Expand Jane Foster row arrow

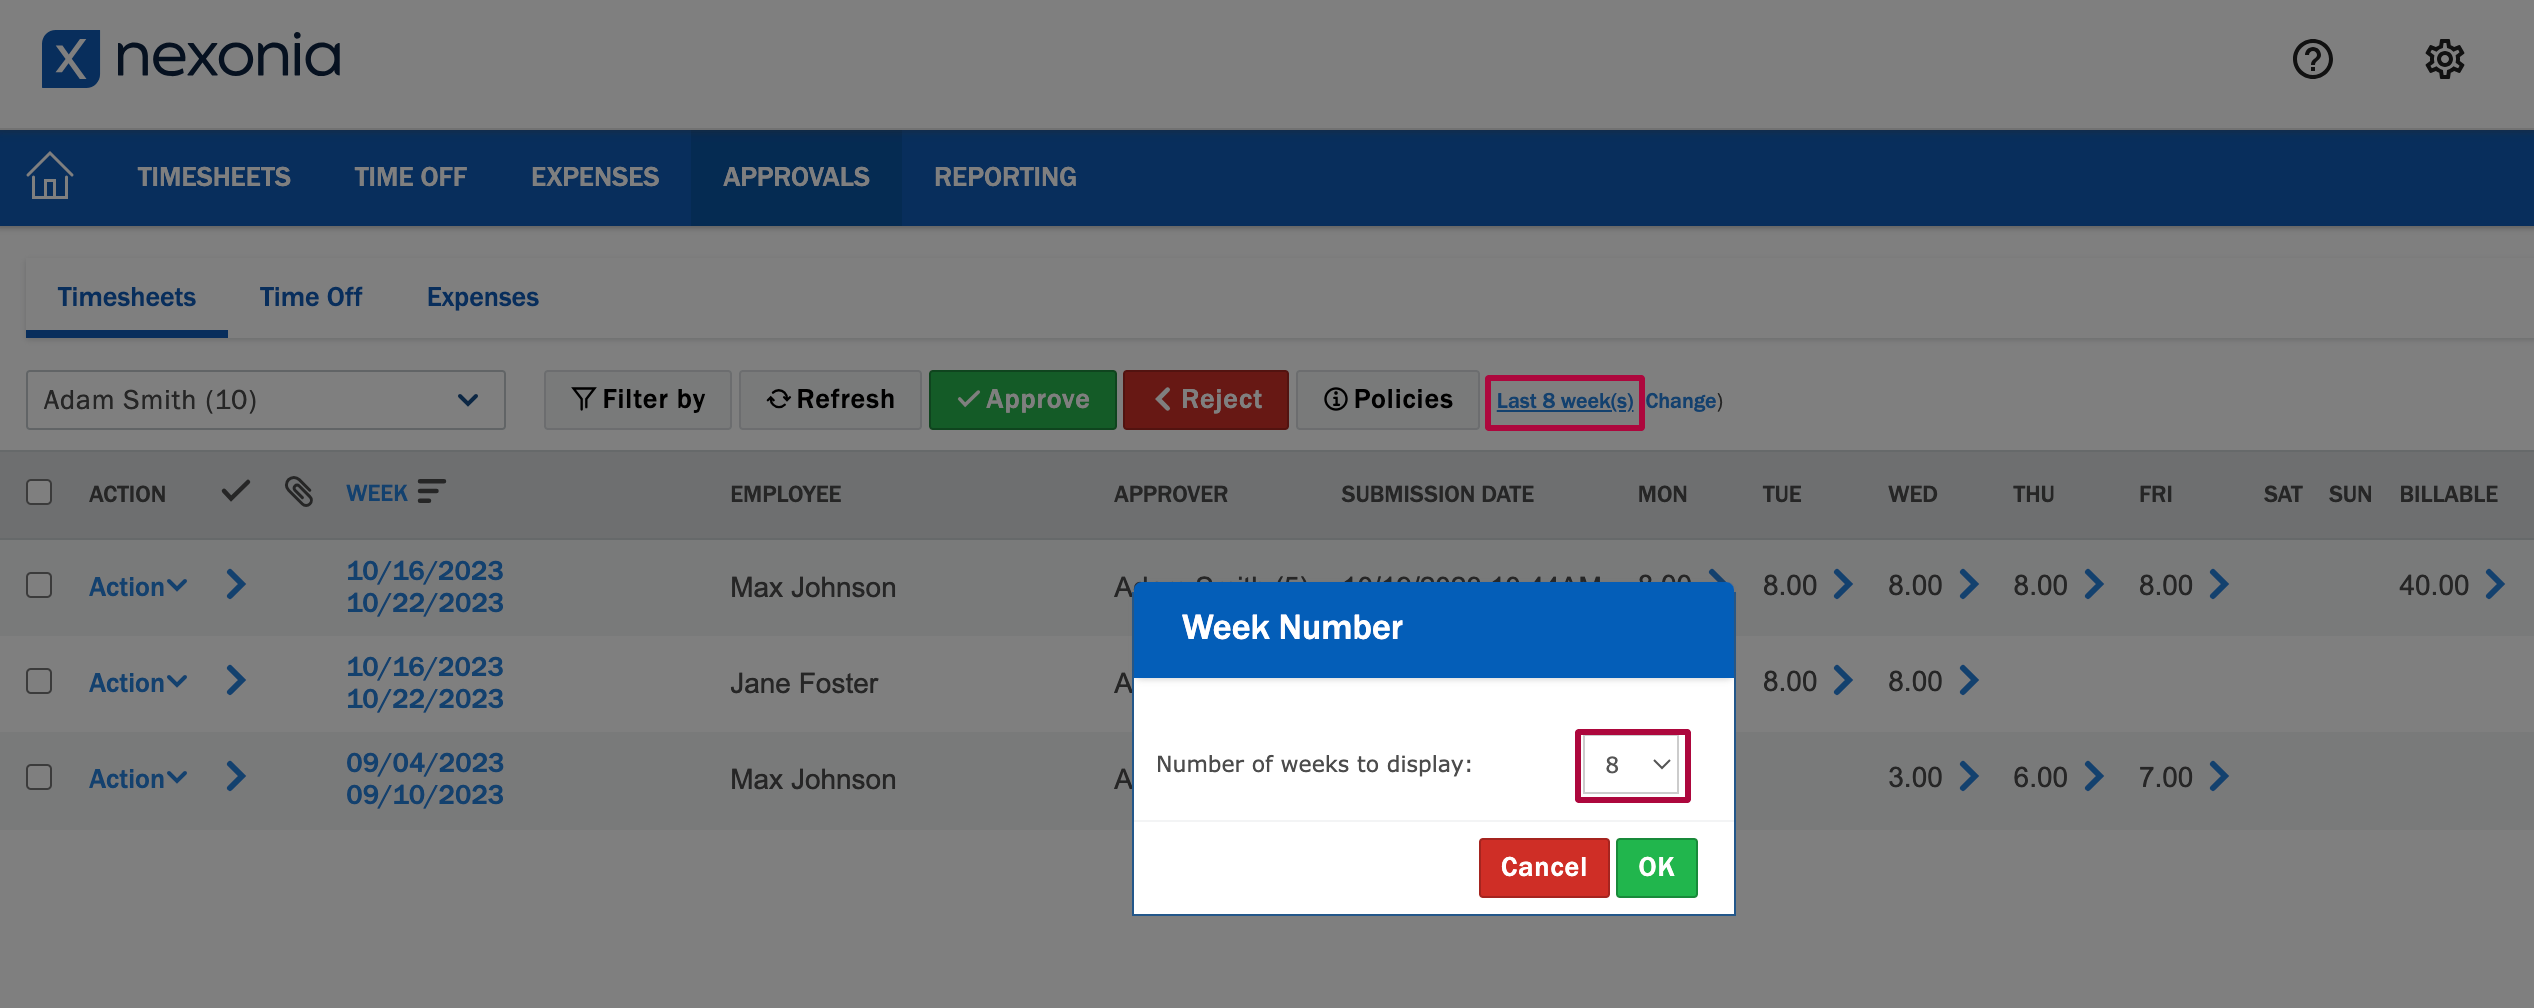click(236, 681)
